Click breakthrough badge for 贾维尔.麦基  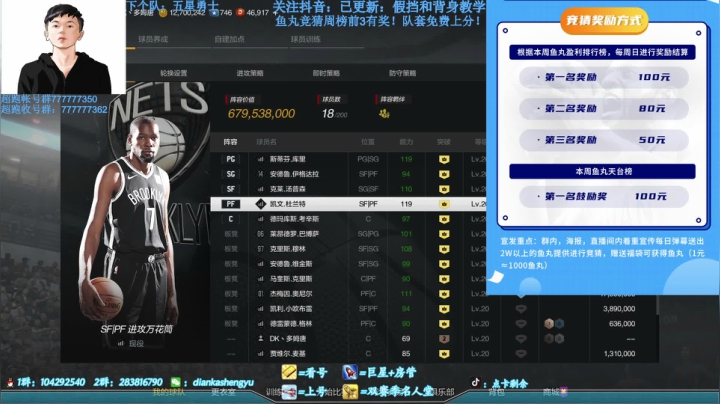(x=444, y=354)
